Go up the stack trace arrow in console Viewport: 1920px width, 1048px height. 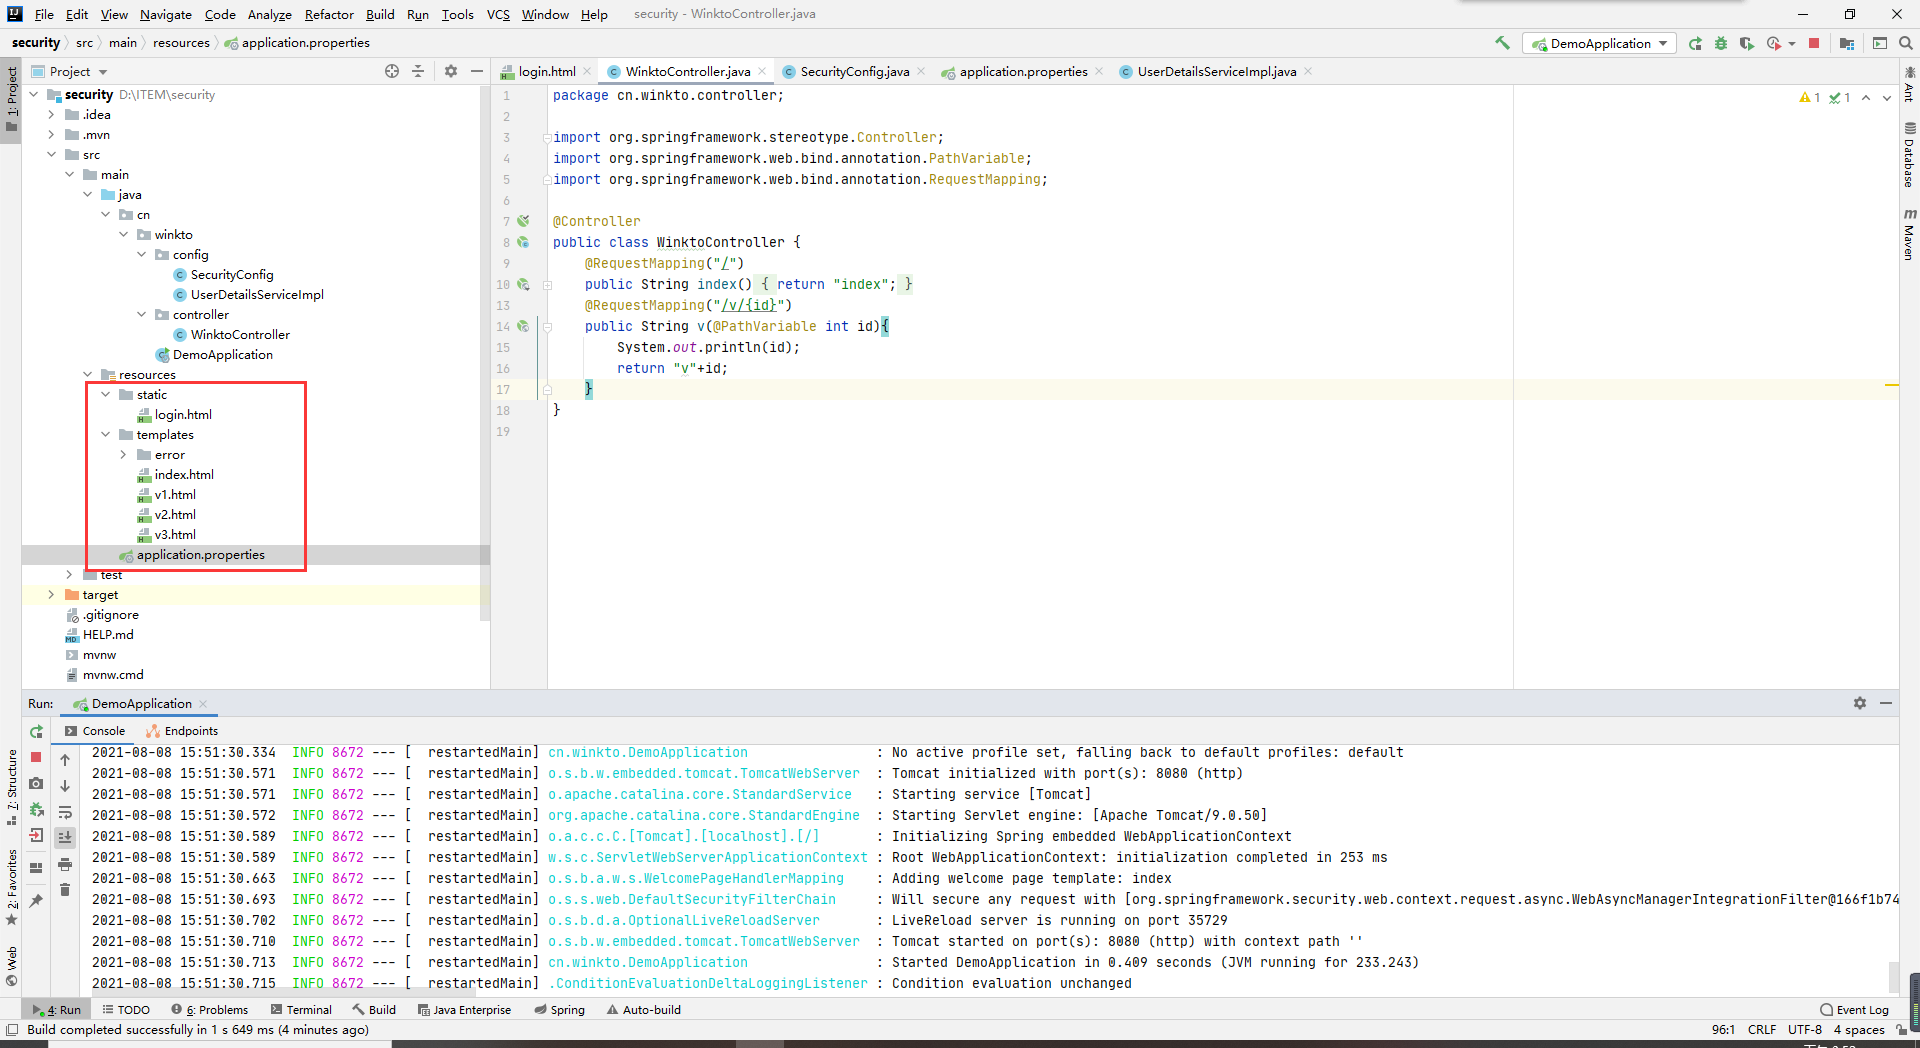point(65,760)
